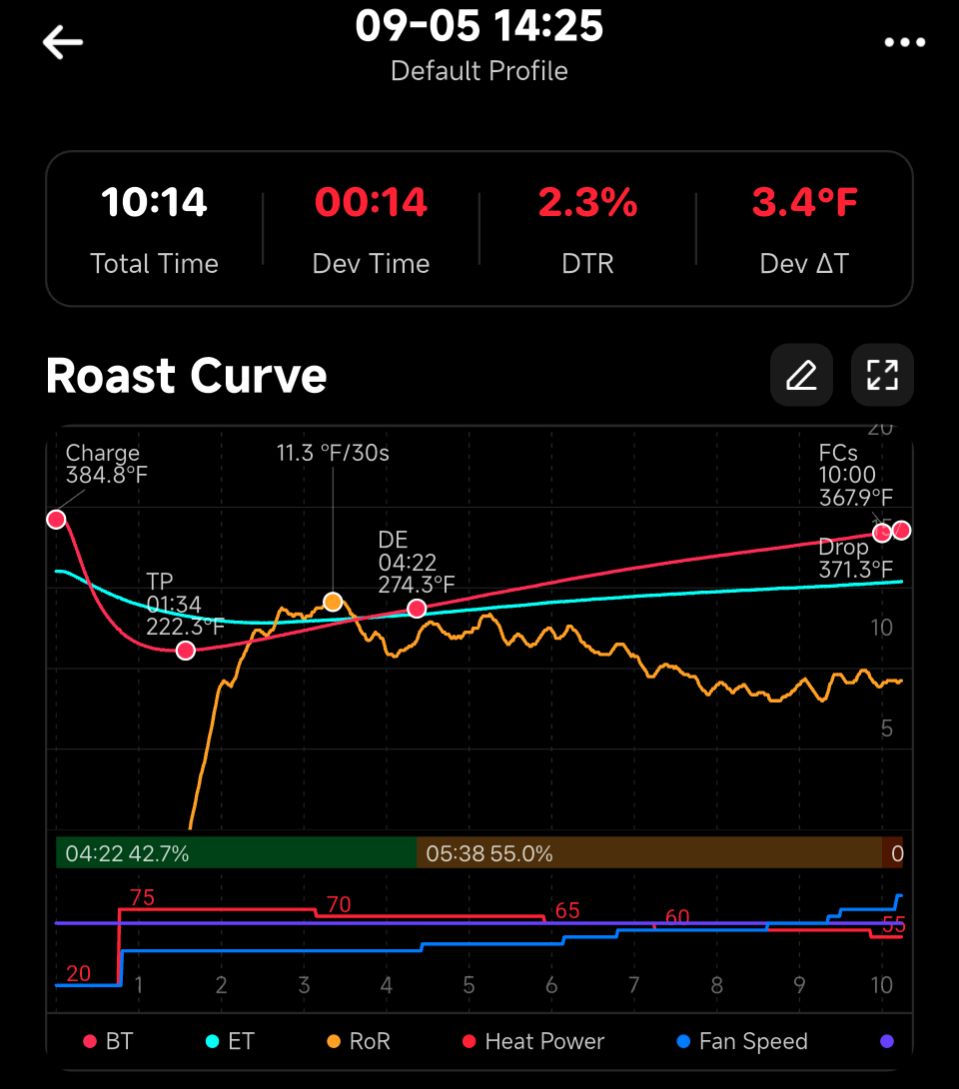The image size is (959, 1089).
Task: Tap the Default Profile subtitle
Action: [479, 71]
